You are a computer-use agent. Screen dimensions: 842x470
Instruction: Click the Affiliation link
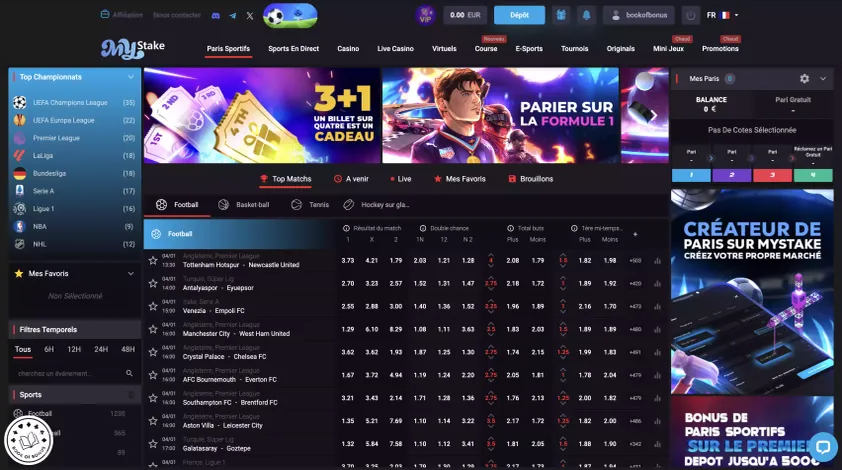click(122, 15)
